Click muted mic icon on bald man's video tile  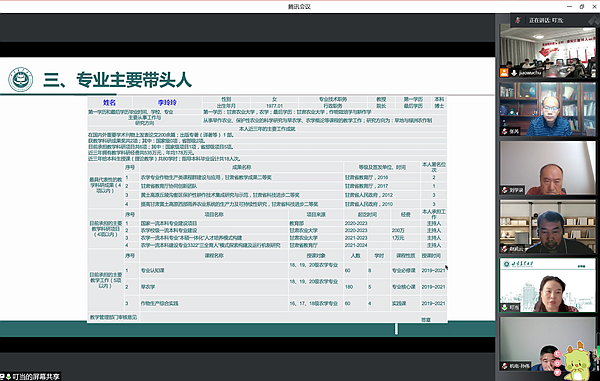[x=505, y=190]
